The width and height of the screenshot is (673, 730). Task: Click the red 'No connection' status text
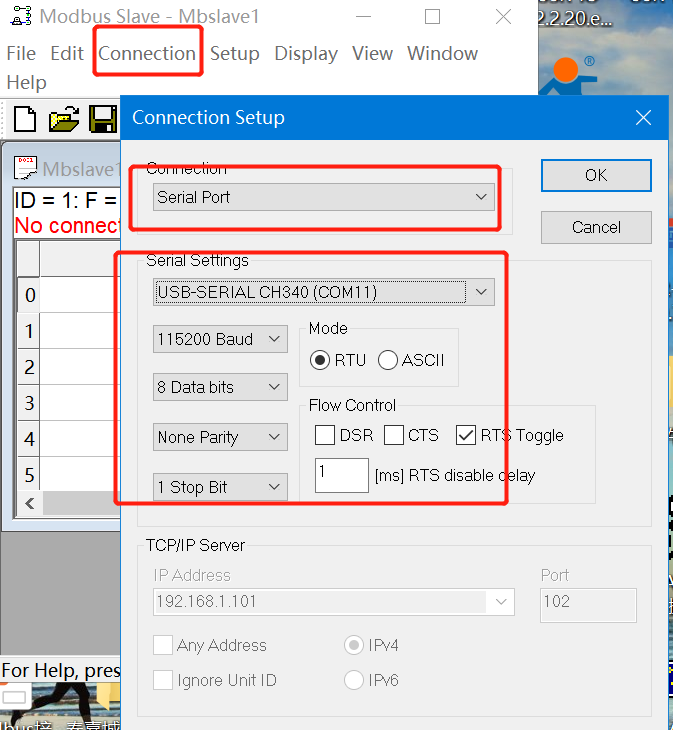(x=67, y=226)
